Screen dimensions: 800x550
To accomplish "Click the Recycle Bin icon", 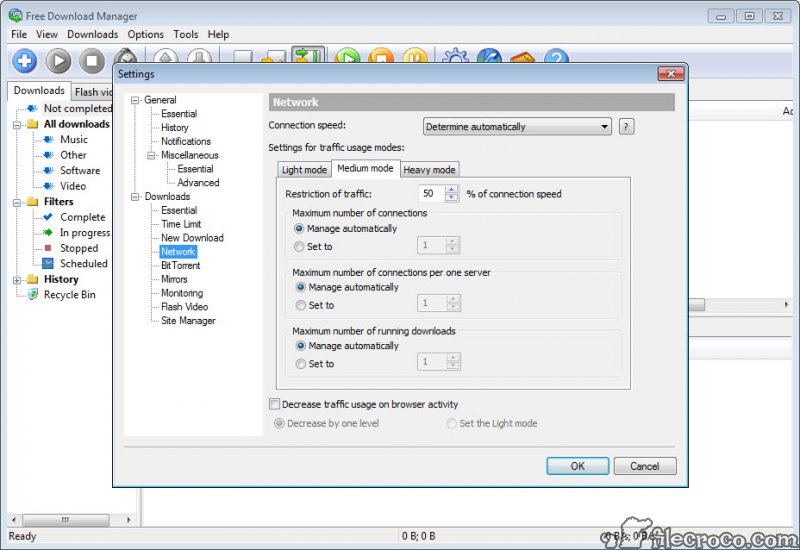I will 33,294.
